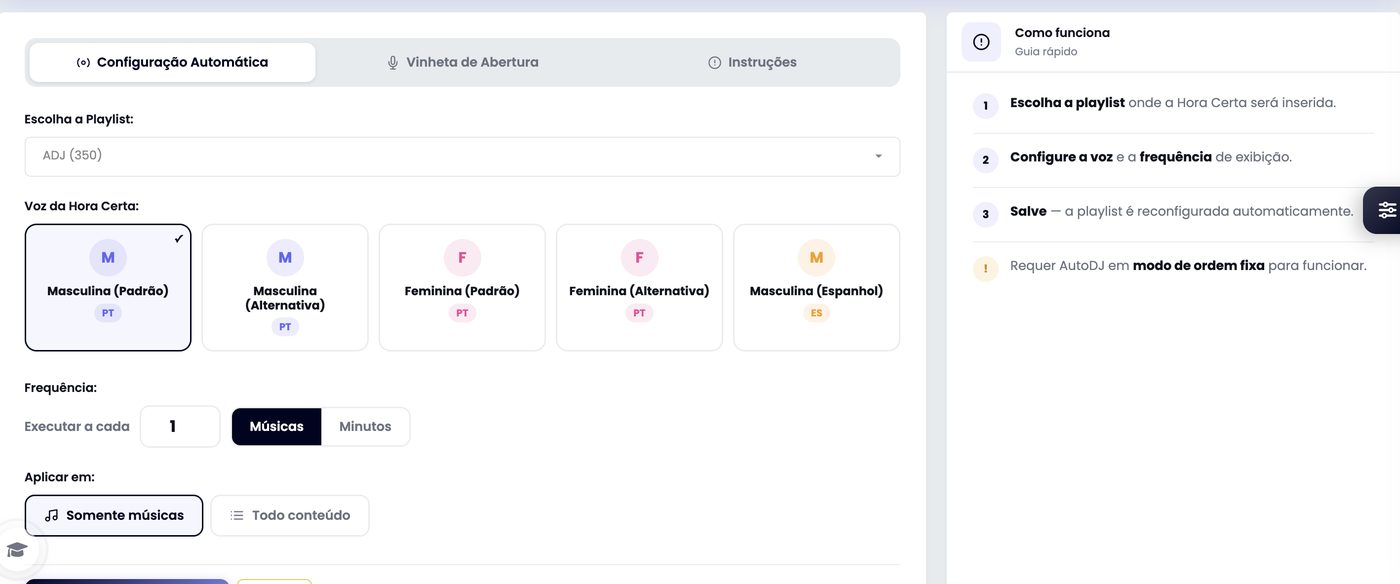This screenshot has height=584, width=1400.
Task: Choose Todo conteúdo option
Action: 289,515
